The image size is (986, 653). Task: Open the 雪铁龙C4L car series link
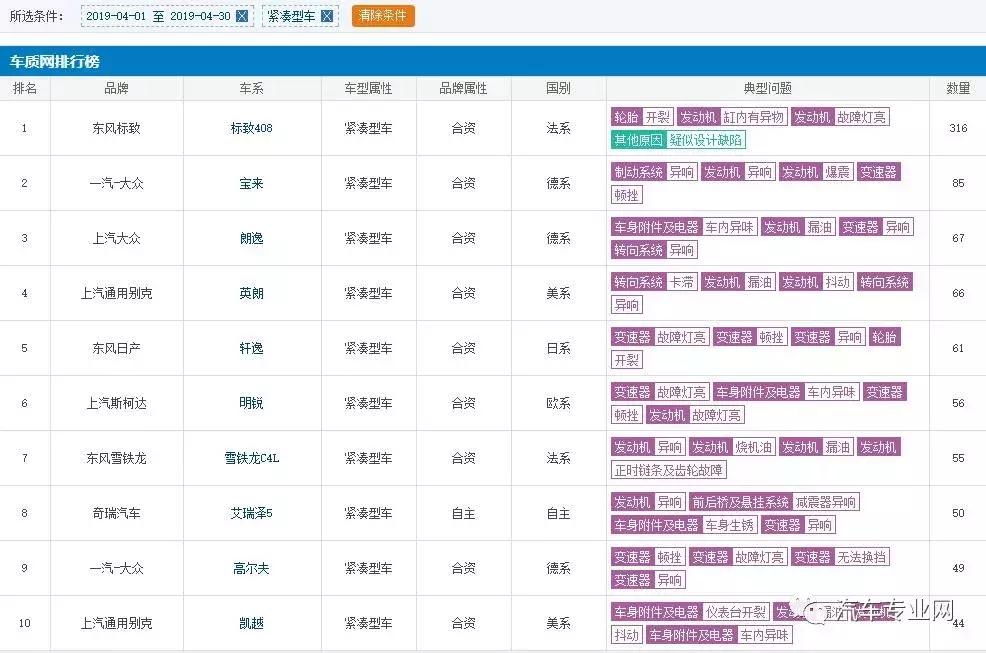[x=252, y=458]
